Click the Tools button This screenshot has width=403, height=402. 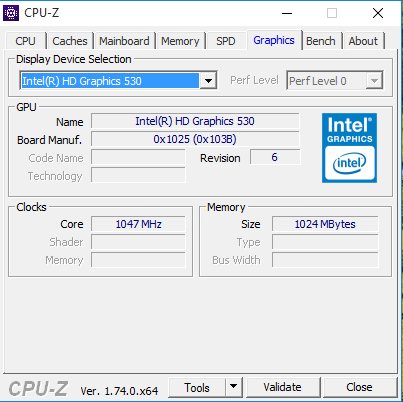click(197, 387)
